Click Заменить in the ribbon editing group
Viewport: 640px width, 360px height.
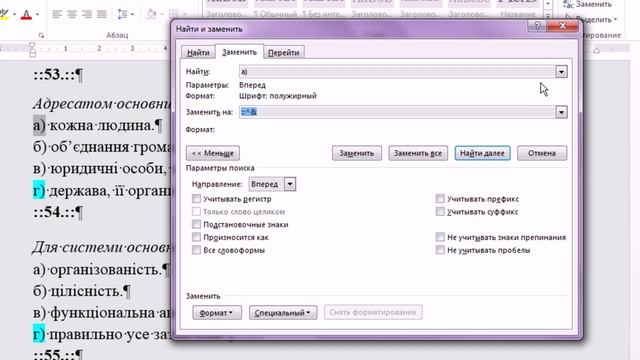pos(588,4)
